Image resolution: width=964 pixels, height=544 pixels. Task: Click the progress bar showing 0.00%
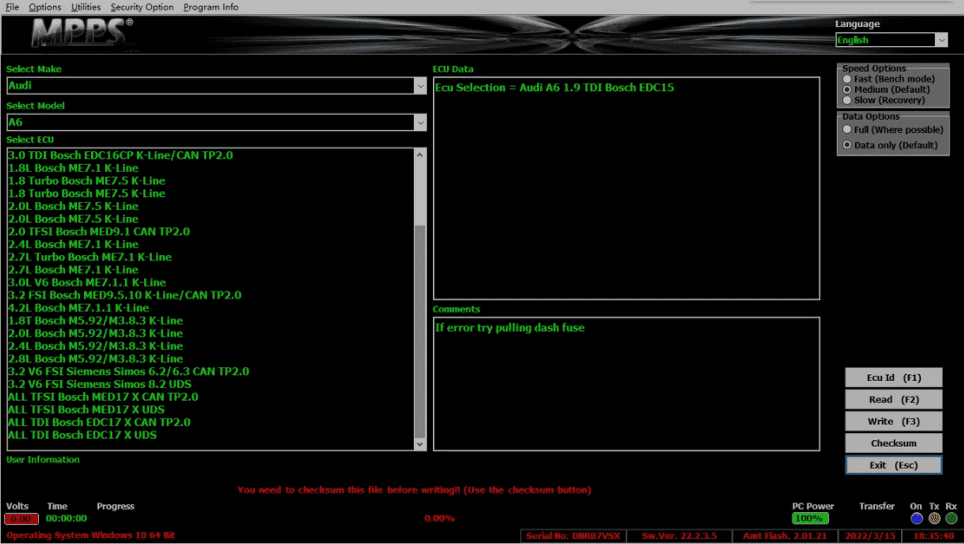440,518
